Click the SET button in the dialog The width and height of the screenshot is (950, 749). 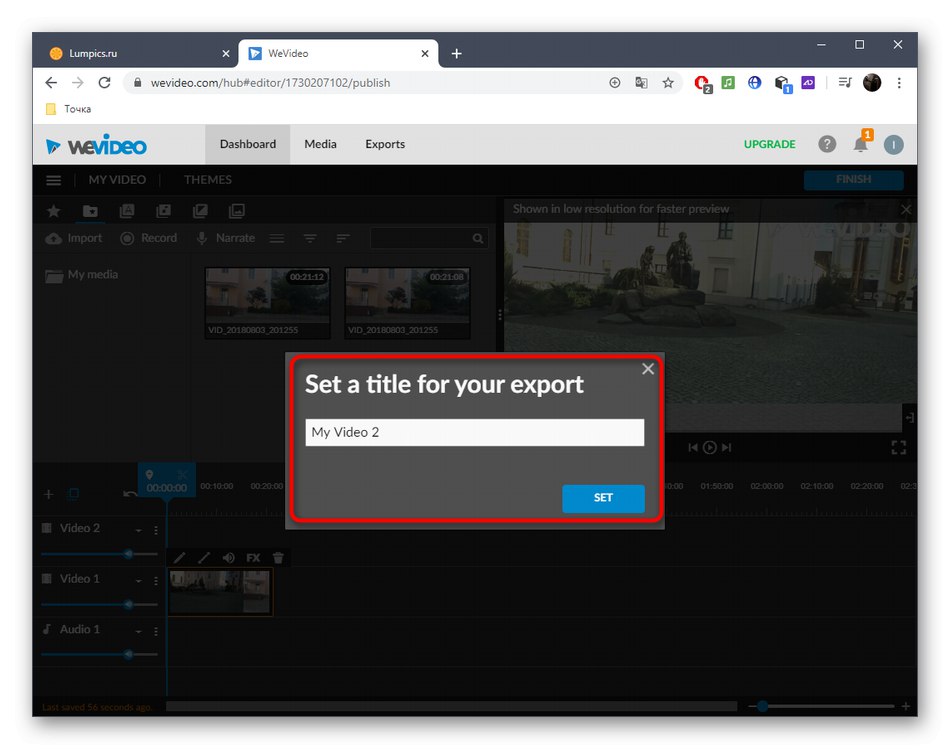tap(603, 498)
